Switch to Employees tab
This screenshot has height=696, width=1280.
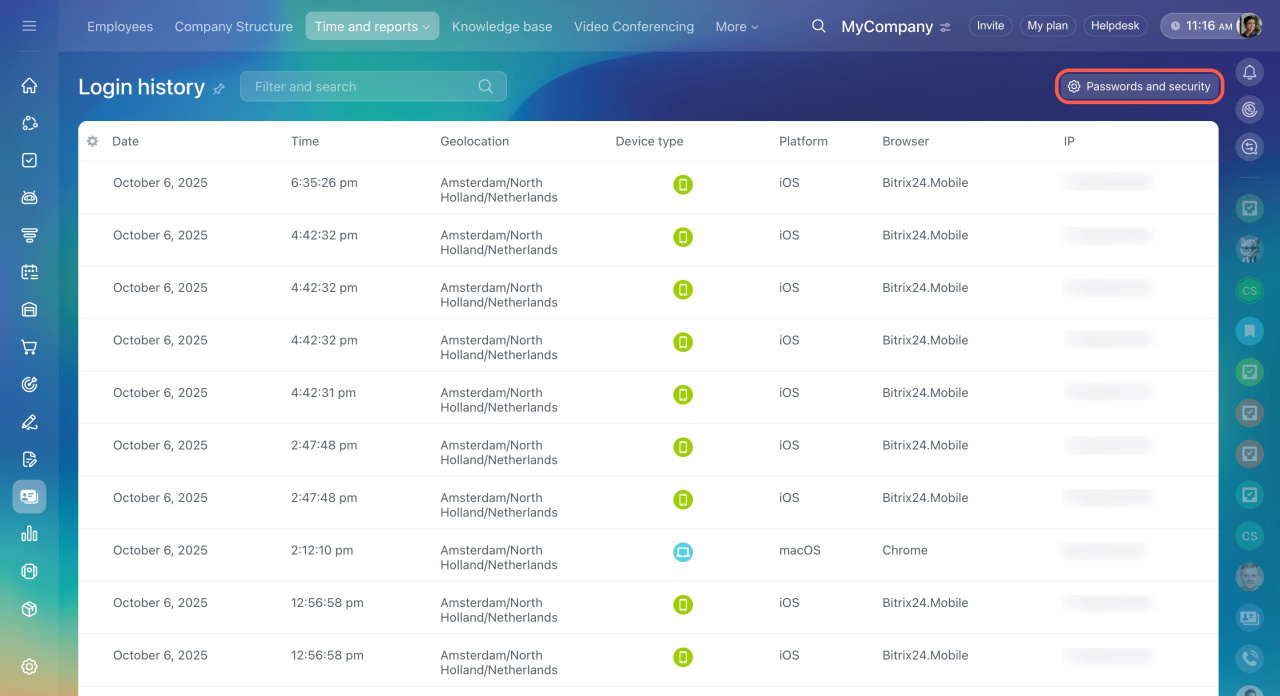pyautogui.click(x=120, y=27)
